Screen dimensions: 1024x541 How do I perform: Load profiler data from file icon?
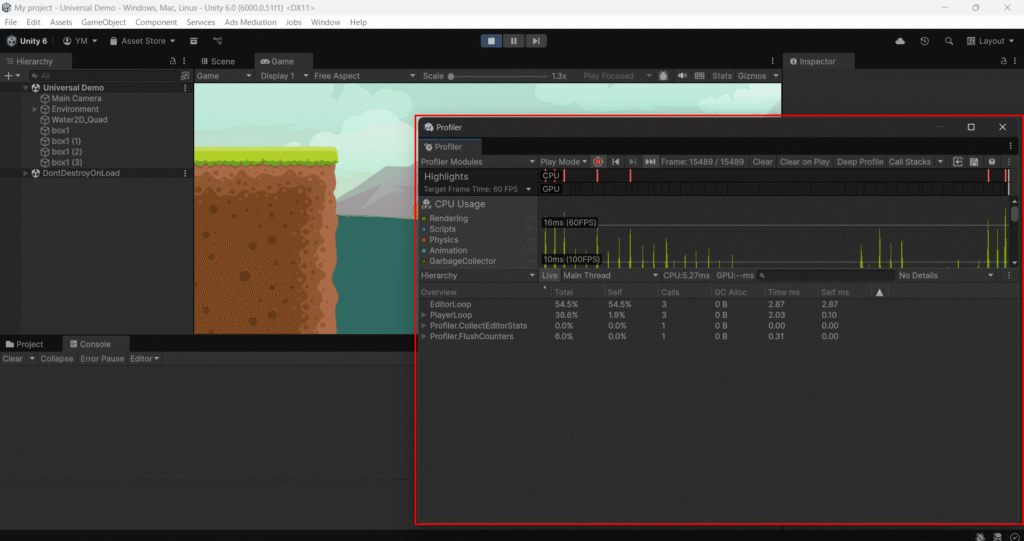957,162
